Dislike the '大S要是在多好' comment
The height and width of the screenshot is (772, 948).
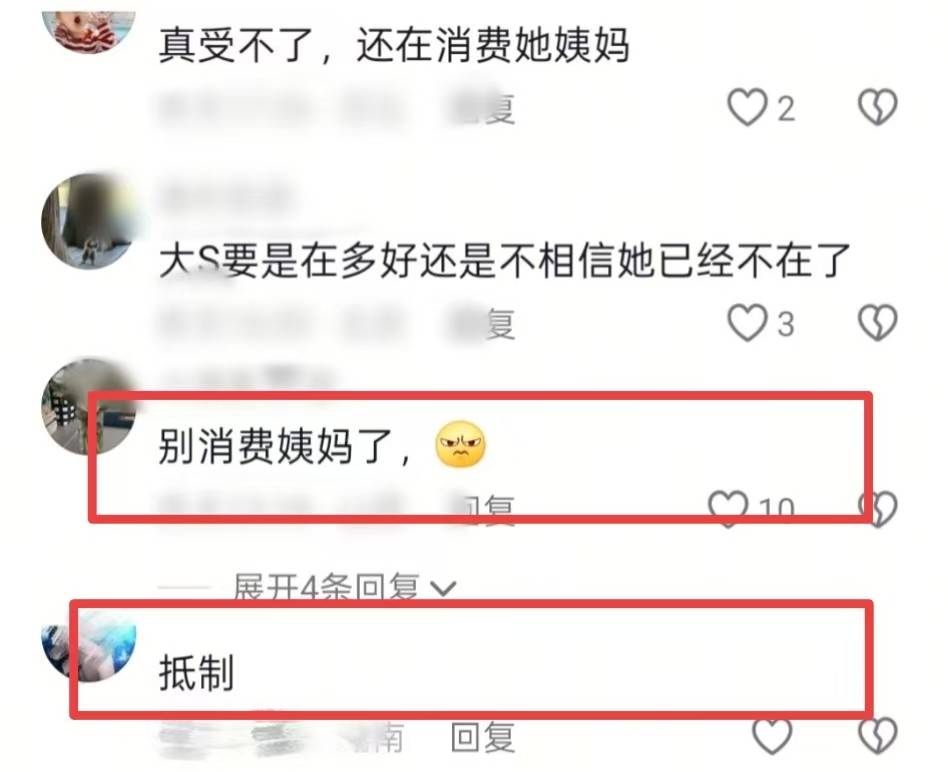click(878, 322)
